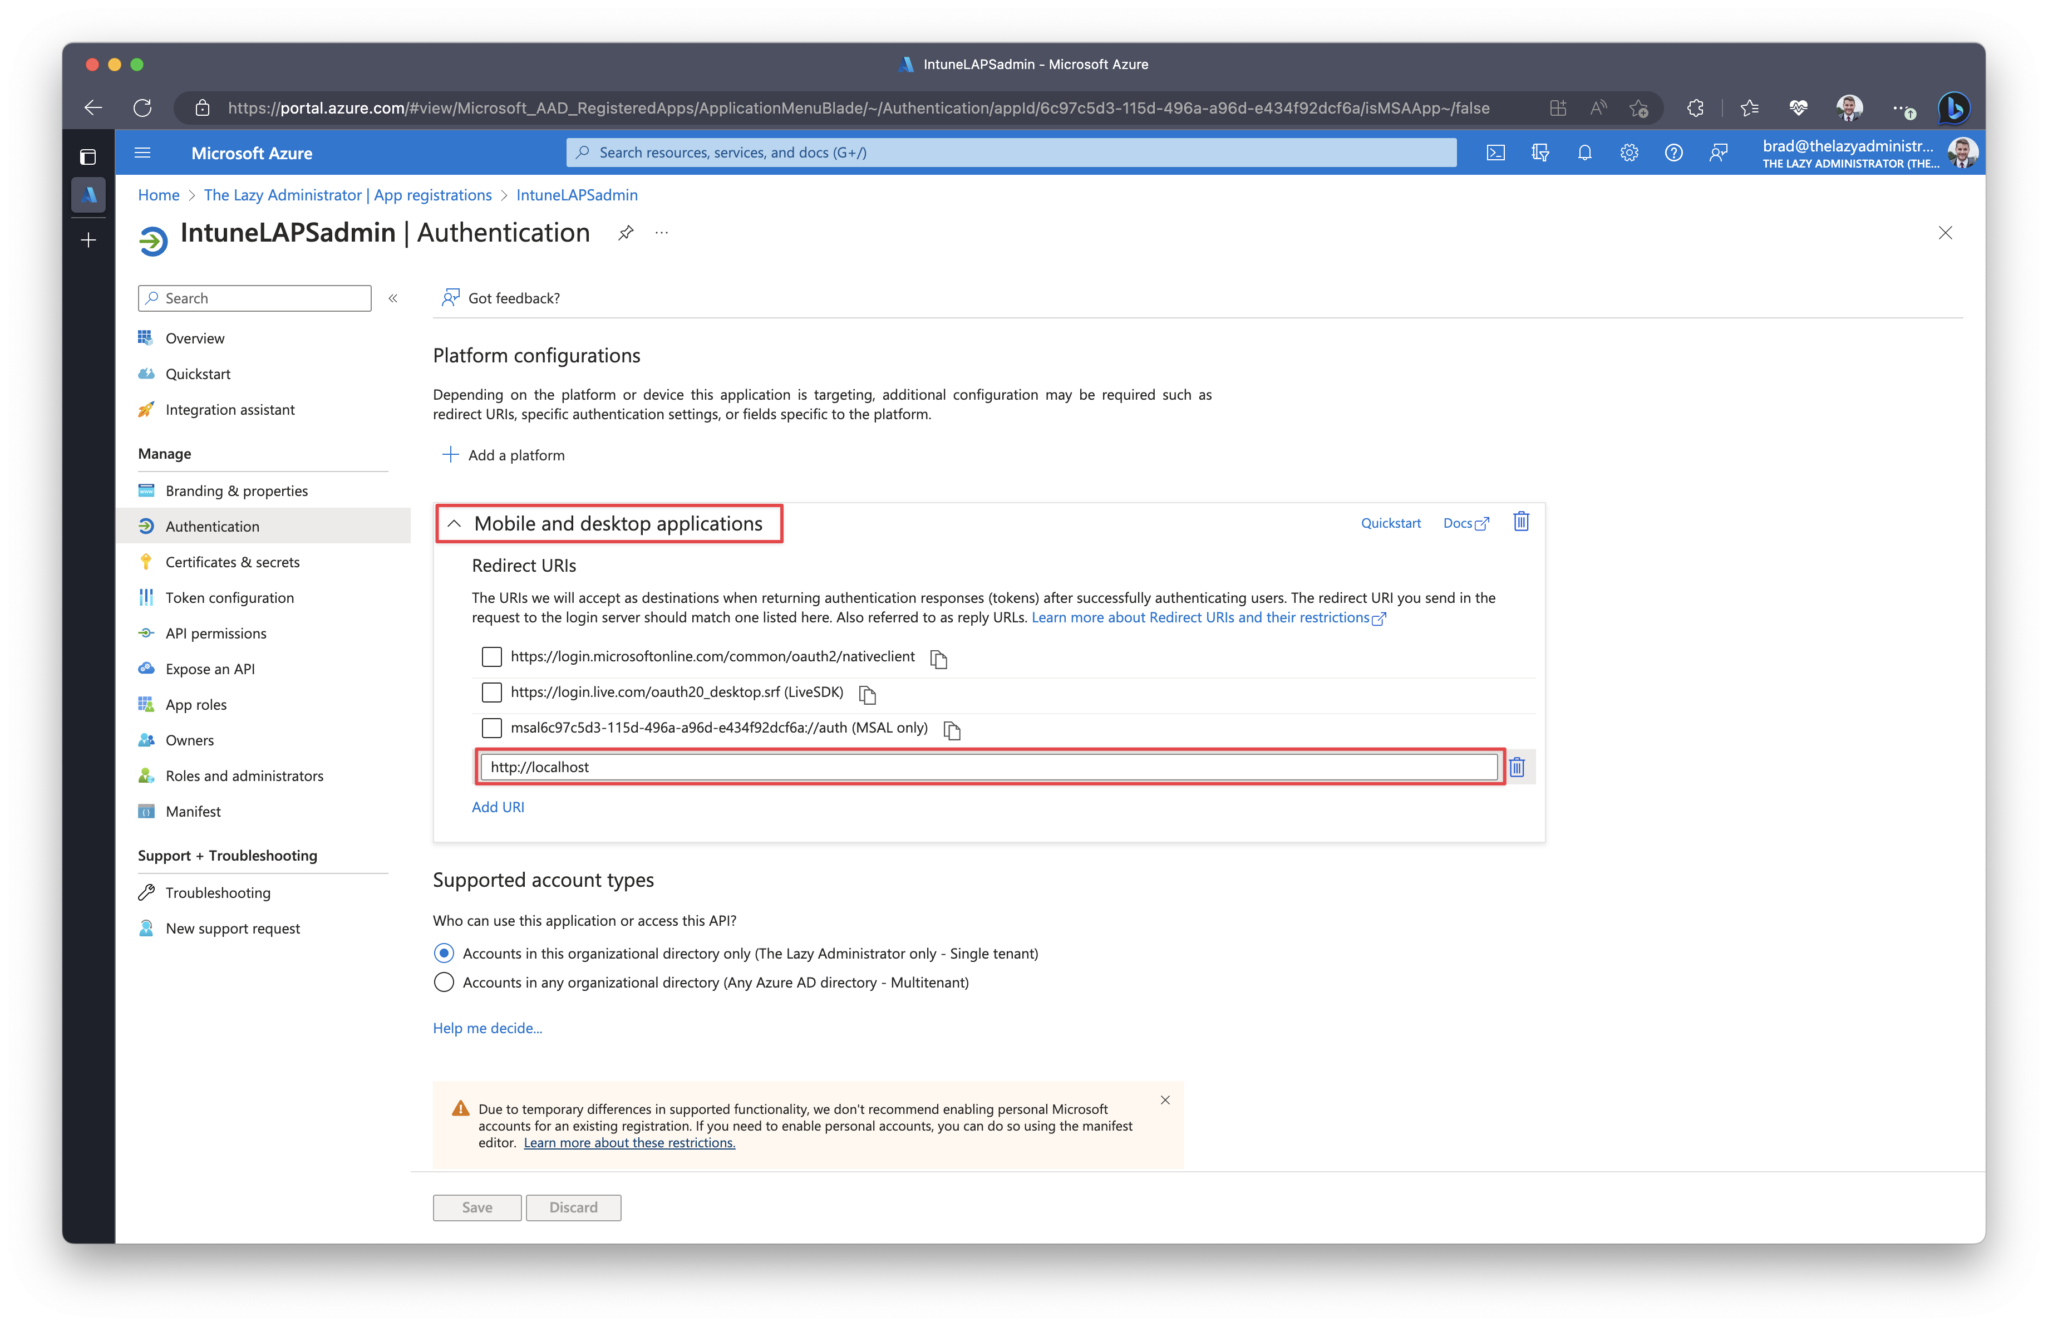The image size is (2048, 1326).
Task: Dismiss the personal accounts warning banner
Action: tap(1165, 1100)
